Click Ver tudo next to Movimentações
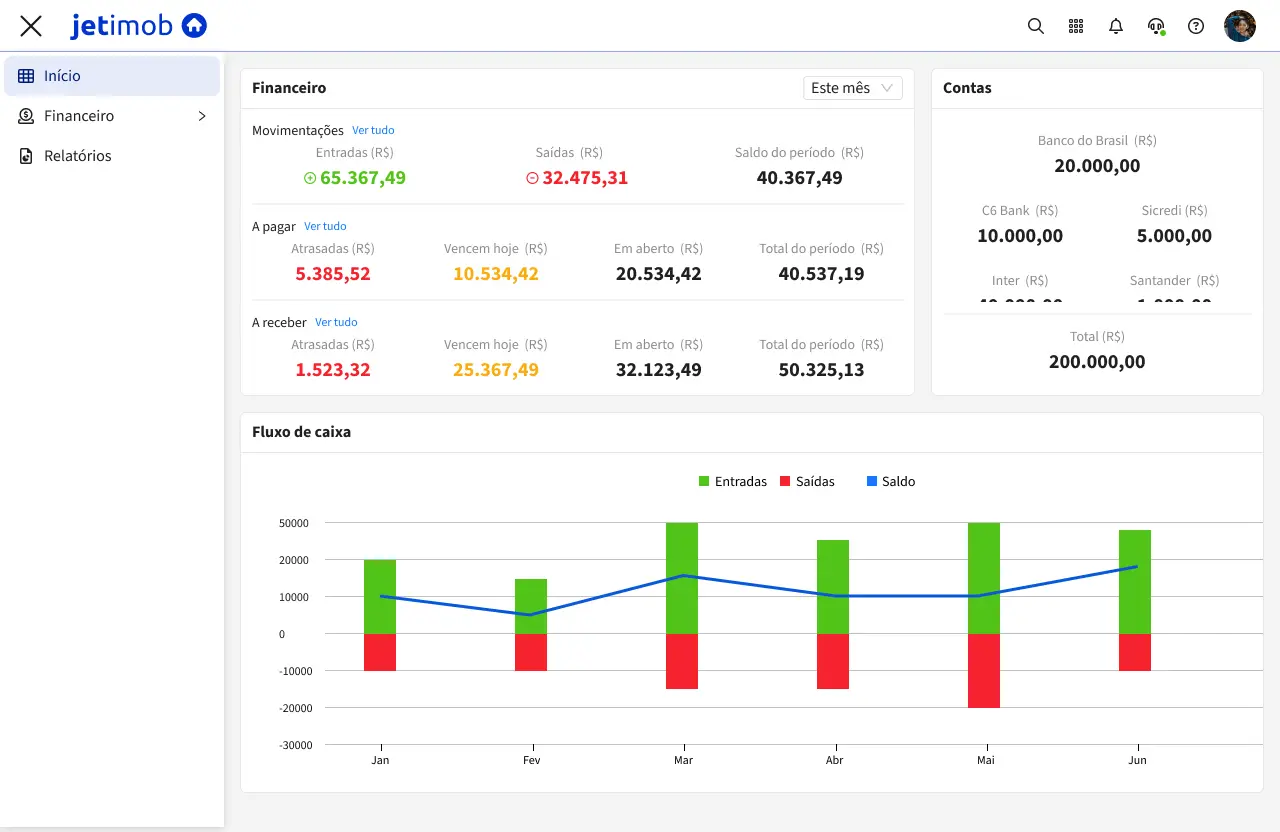Image resolution: width=1280 pixels, height=832 pixels. 373,130
